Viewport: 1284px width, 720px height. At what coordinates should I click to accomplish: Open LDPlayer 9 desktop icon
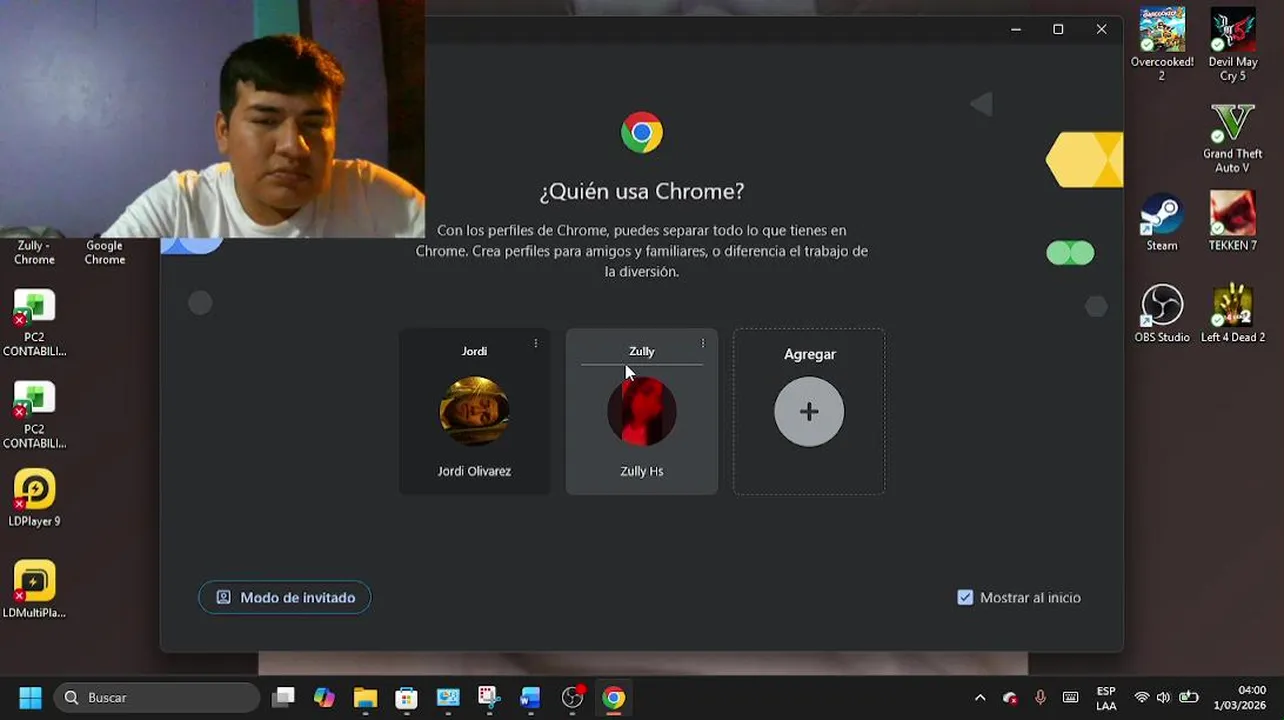click(34, 498)
